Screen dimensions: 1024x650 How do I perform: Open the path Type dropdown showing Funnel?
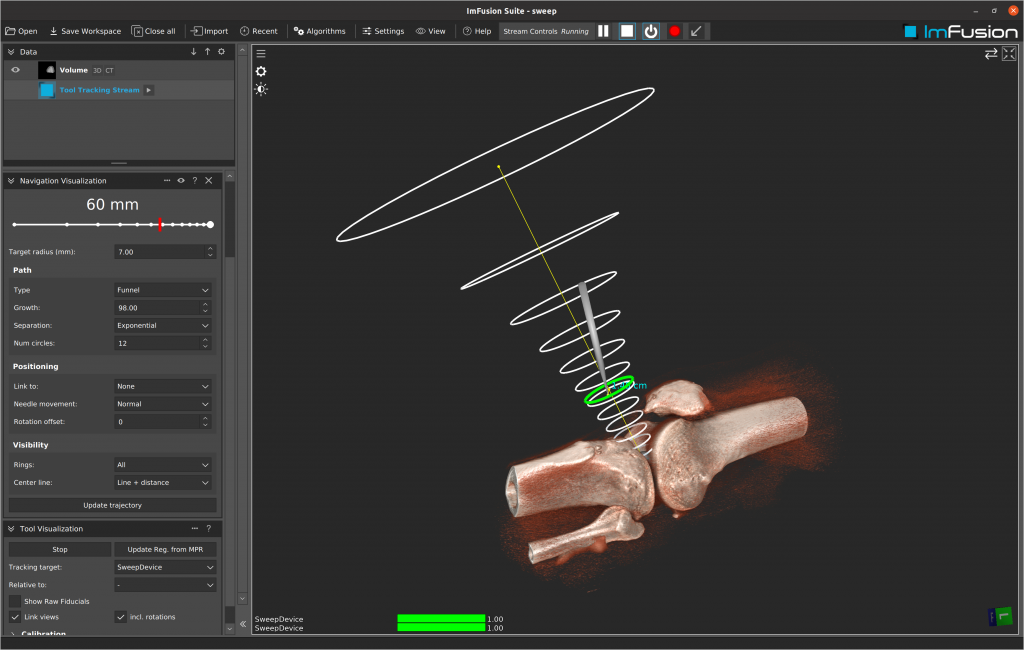point(163,290)
